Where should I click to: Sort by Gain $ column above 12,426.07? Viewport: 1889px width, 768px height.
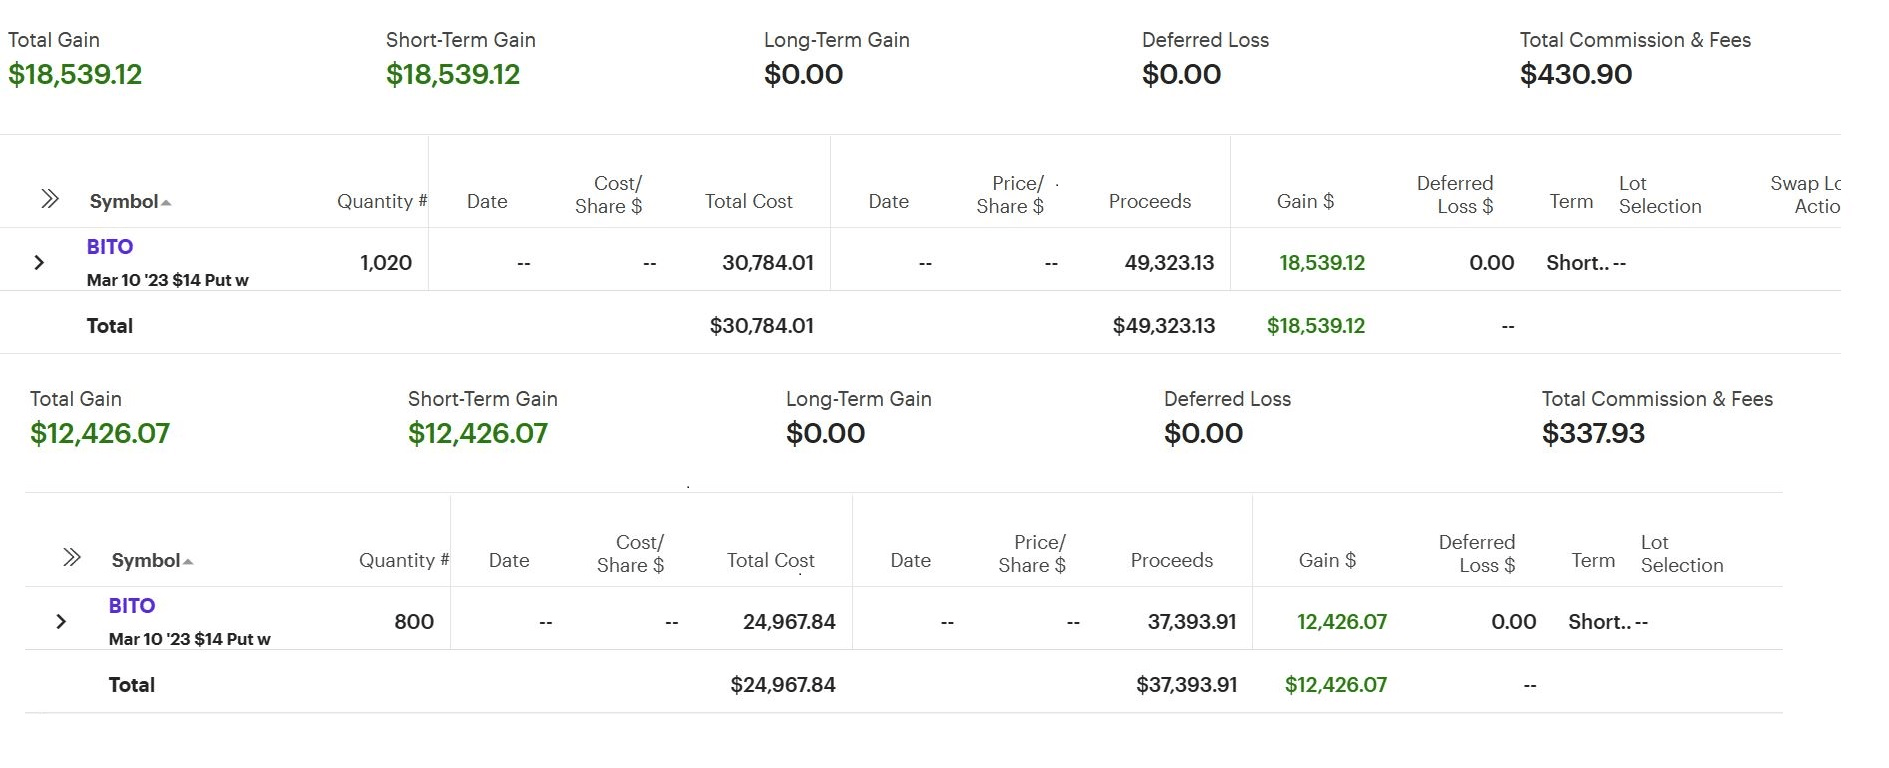1327,561
